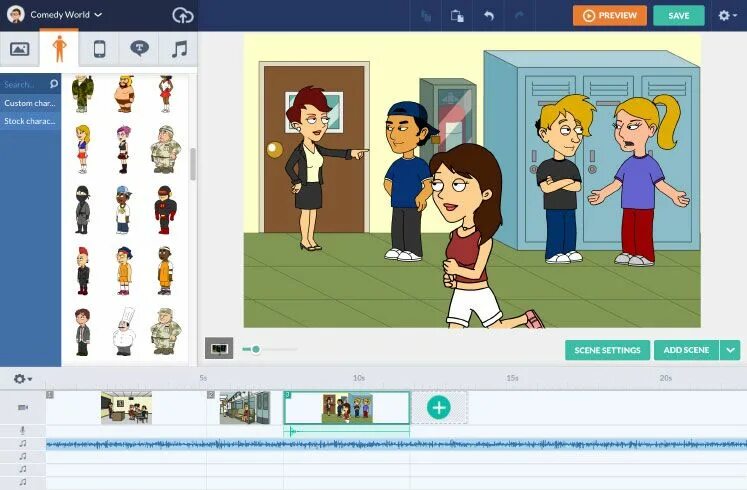Screen dimensions: 747x490
Task: Select the blond boy with crossed arms
Action: tap(562, 179)
